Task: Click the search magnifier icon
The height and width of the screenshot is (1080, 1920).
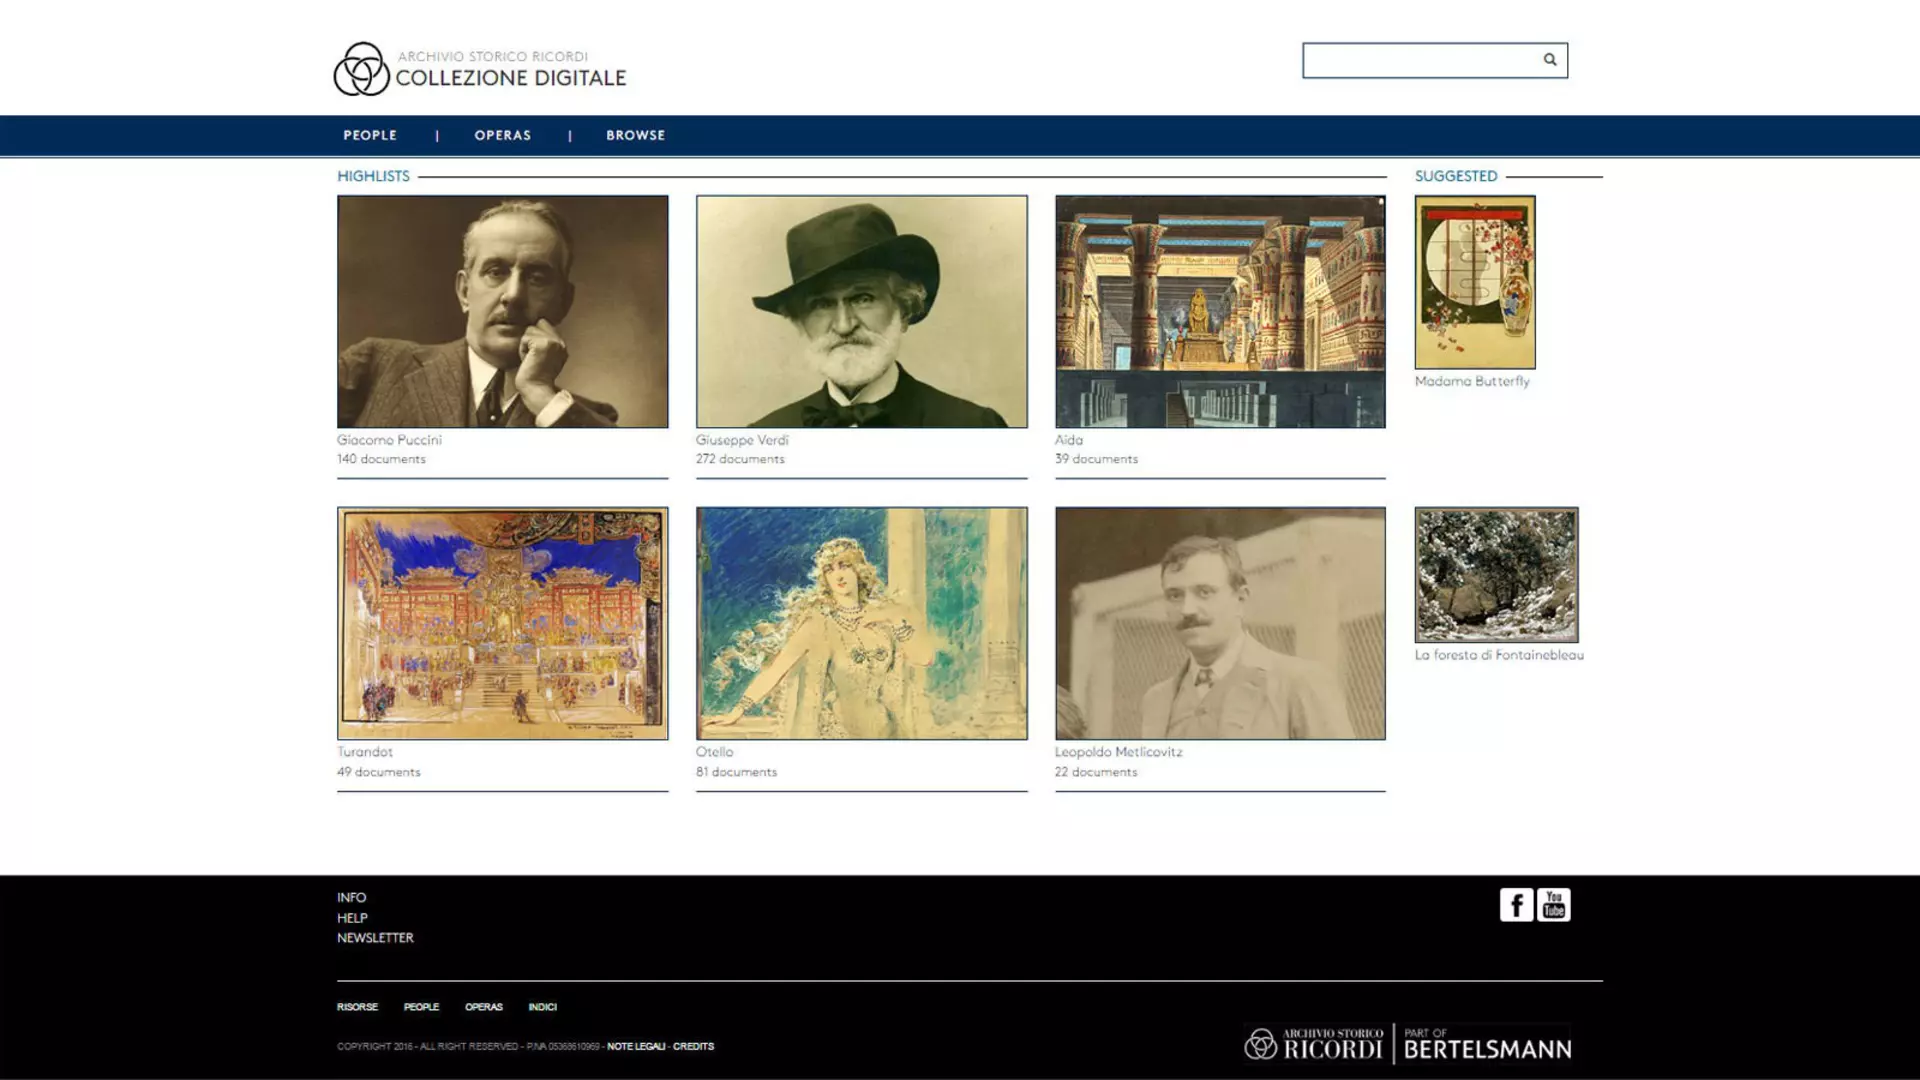Action: click(1549, 60)
